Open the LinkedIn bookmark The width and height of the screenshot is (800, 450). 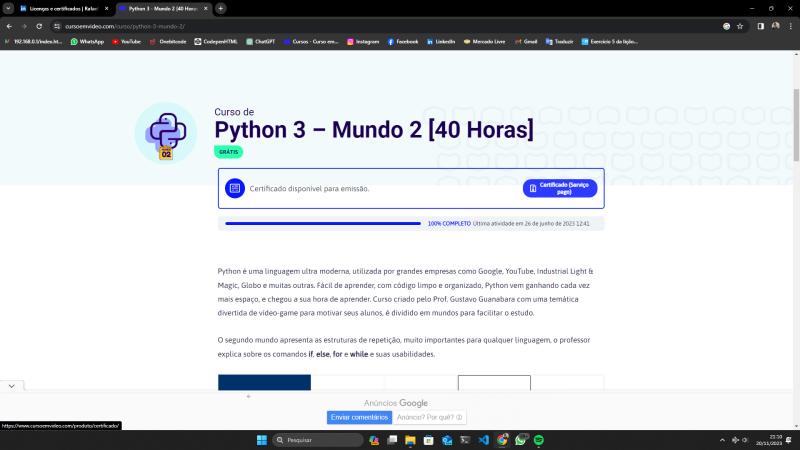(441, 42)
